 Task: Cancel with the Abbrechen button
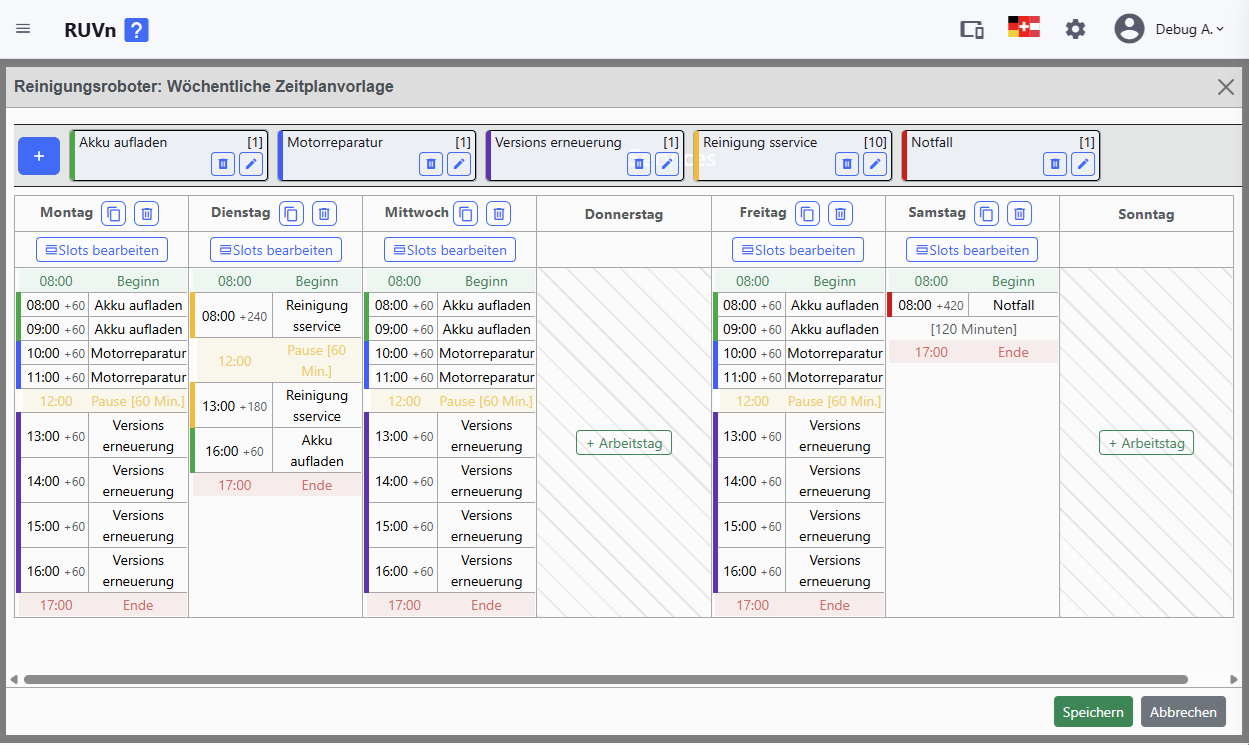[x=1183, y=712]
